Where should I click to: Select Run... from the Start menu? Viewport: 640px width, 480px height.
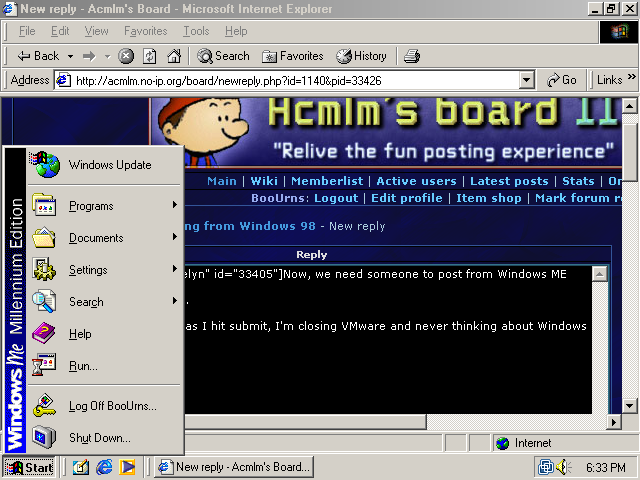coord(83,366)
